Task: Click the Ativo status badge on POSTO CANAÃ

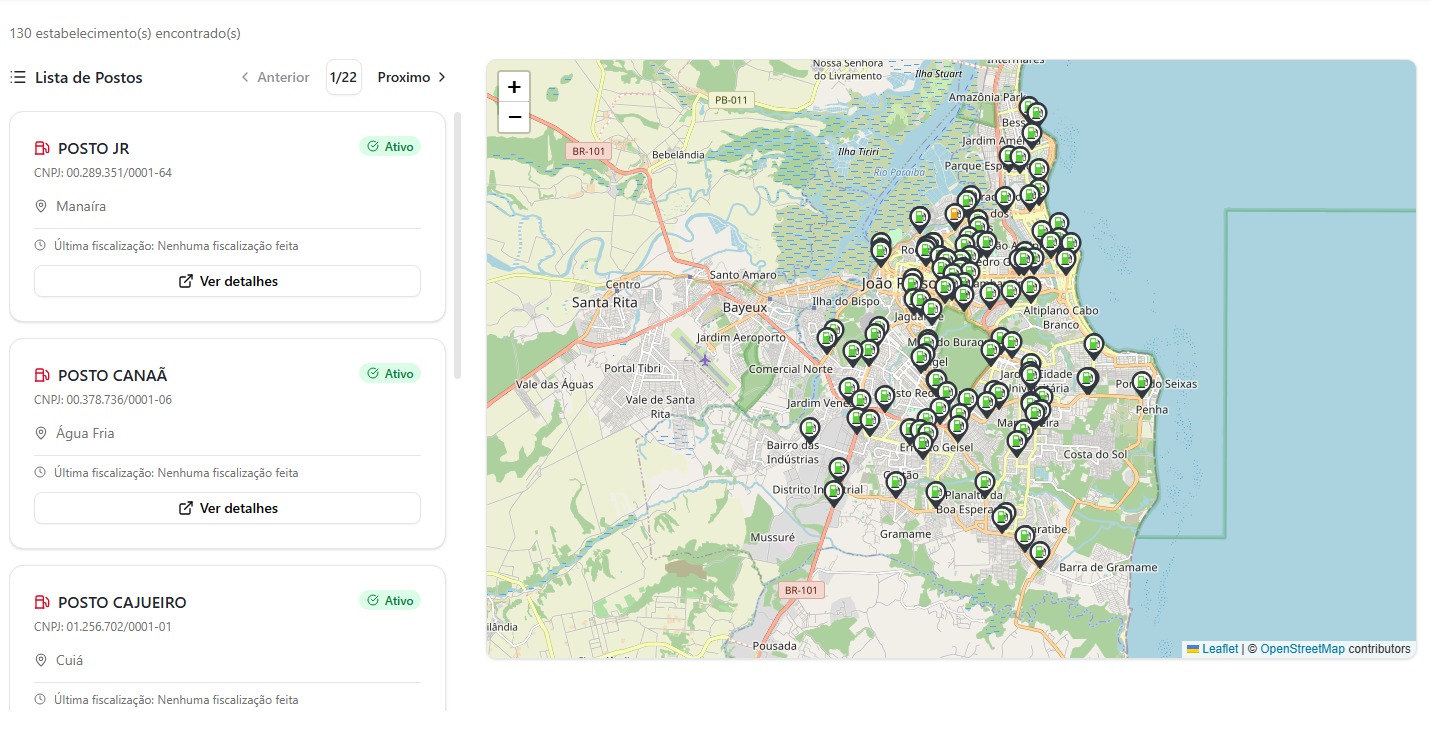Action: [x=390, y=374]
